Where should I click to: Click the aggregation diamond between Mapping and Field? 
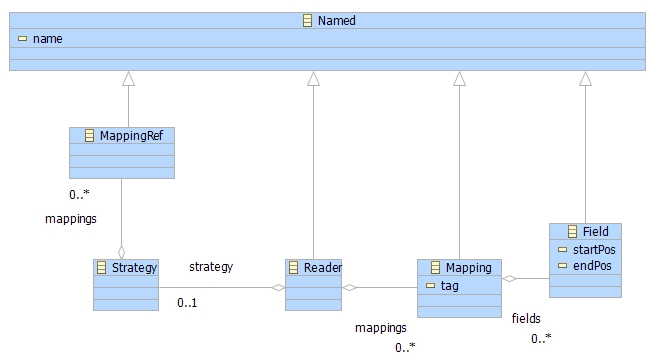click(509, 278)
